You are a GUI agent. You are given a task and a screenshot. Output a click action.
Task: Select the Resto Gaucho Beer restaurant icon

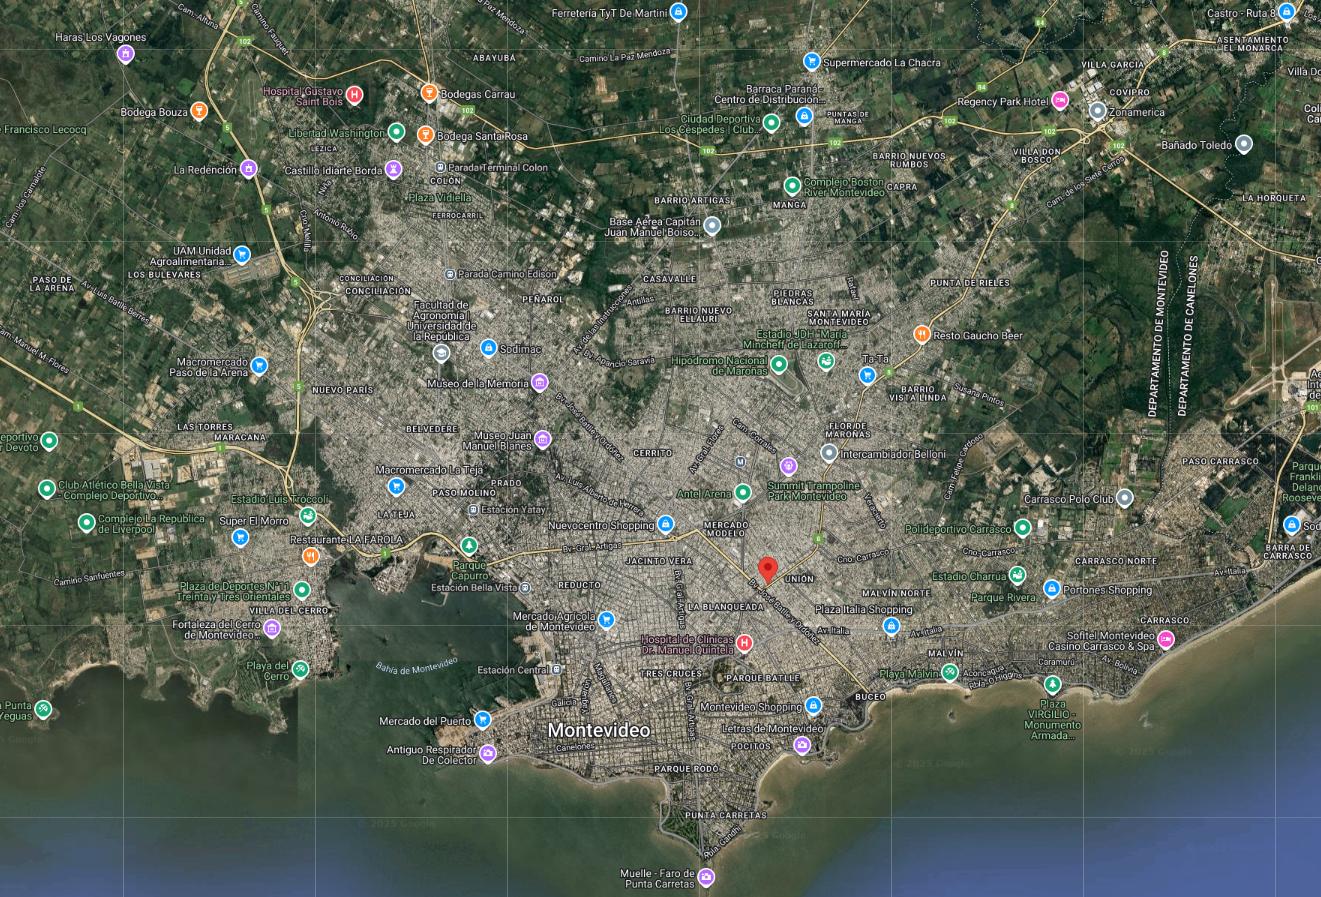pyautogui.click(x=921, y=335)
